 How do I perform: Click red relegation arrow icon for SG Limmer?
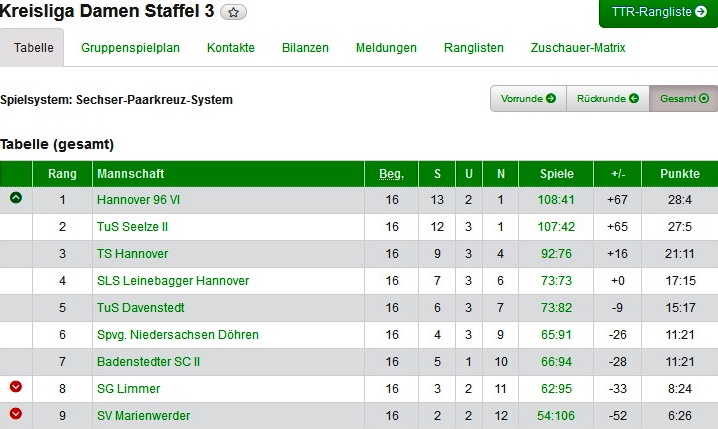coord(15,387)
